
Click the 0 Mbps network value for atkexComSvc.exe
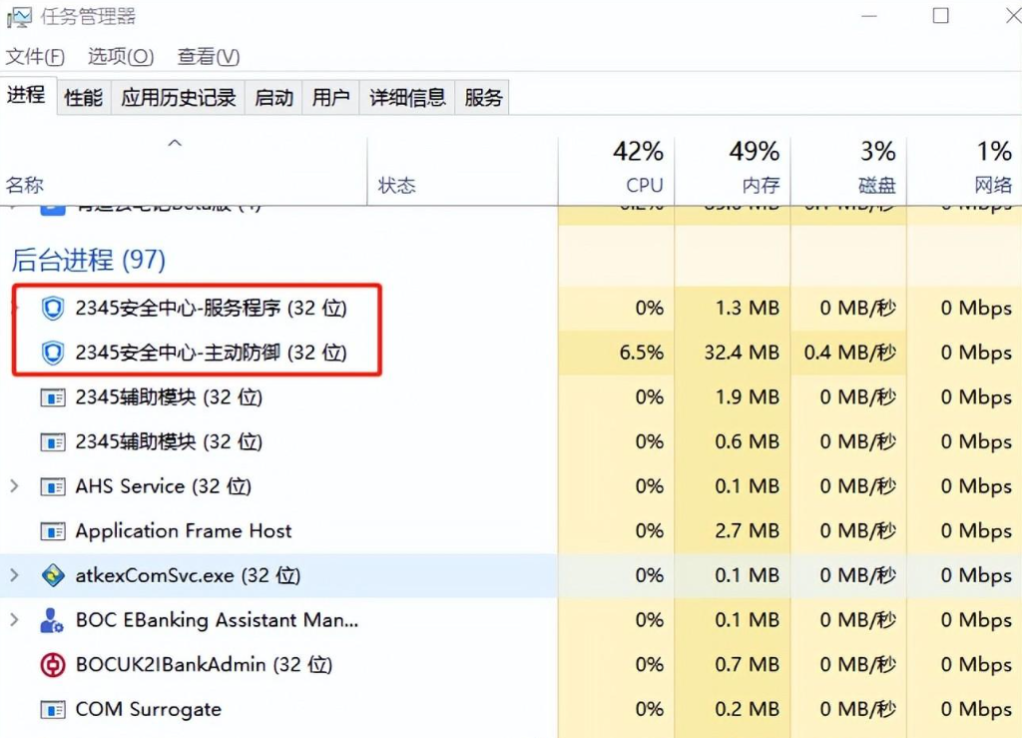tap(976, 575)
